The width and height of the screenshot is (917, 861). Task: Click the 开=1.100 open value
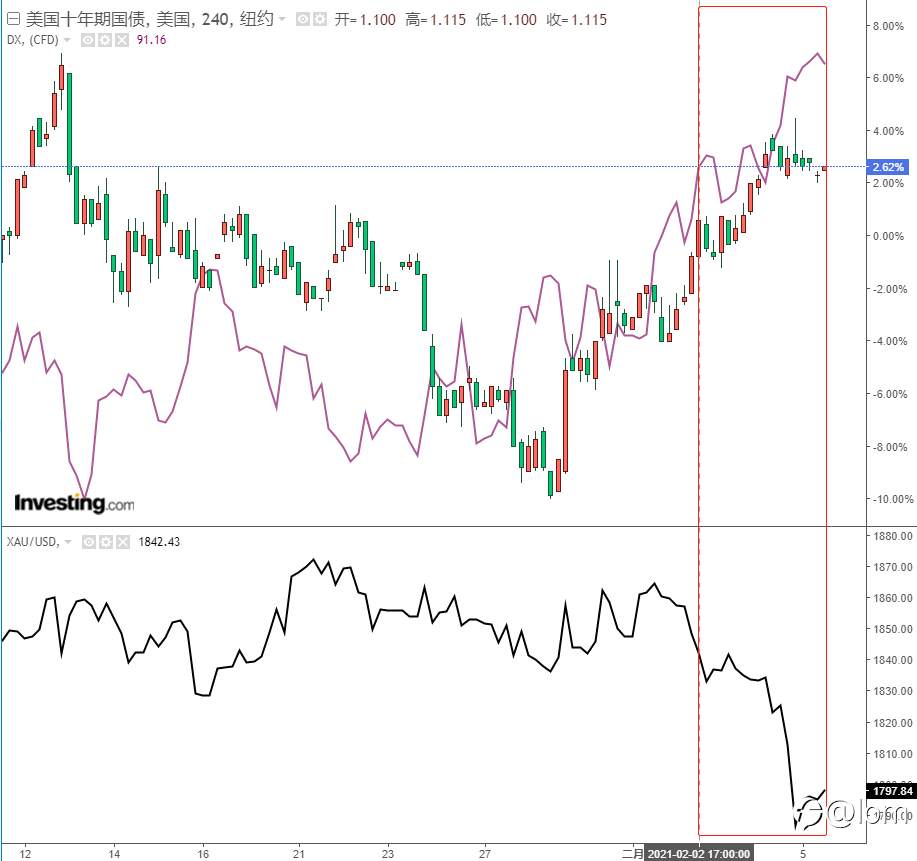click(x=365, y=20)
